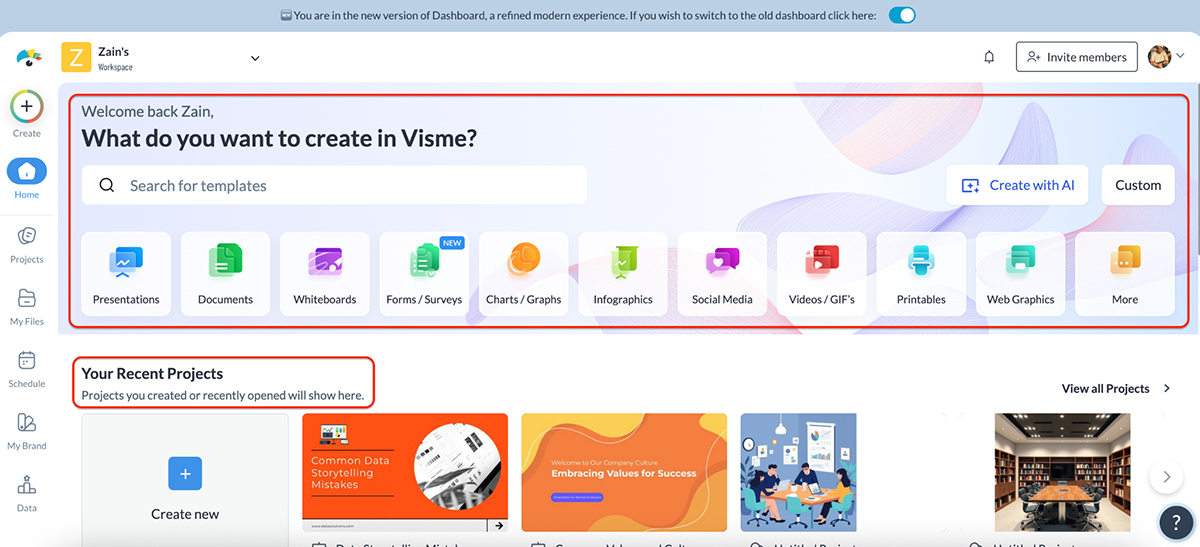Click the Visme logo icon
Viewport: 1200px width, 547px height.
29,57
